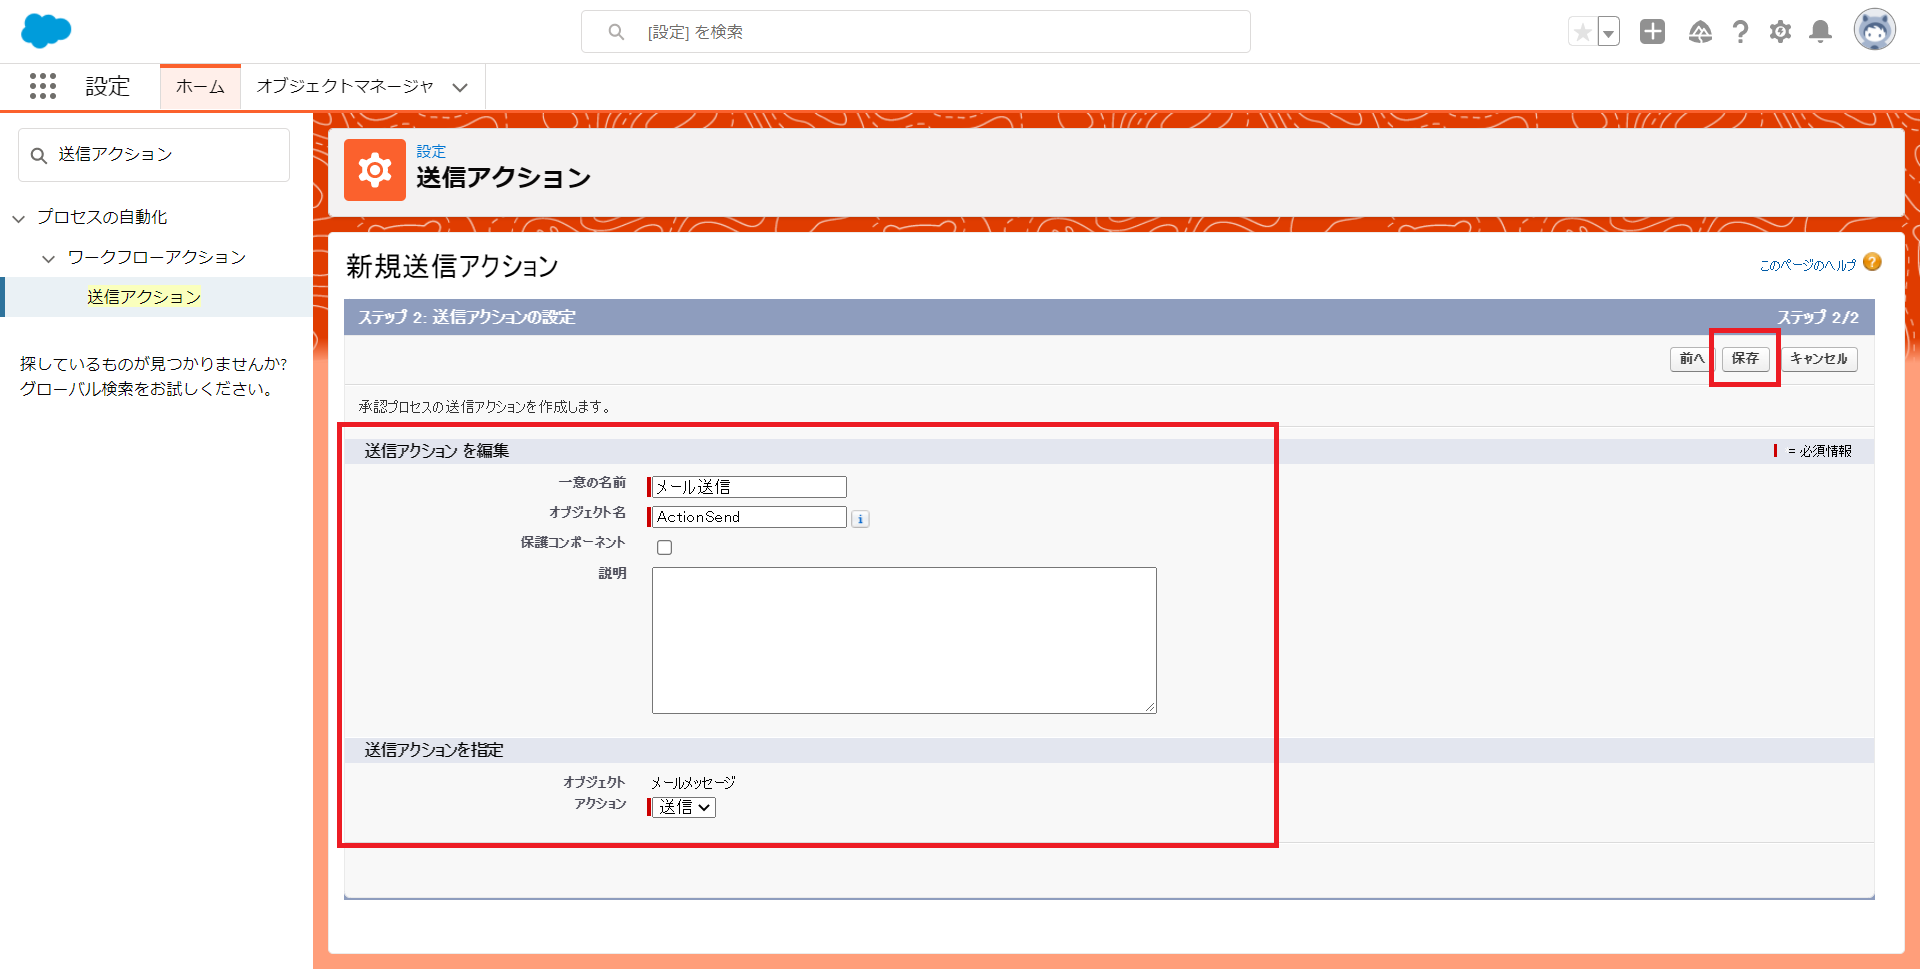Screen dimensions: 1920x969
Task: Open the アクション dropdown showing 送信
Action: 684,807
